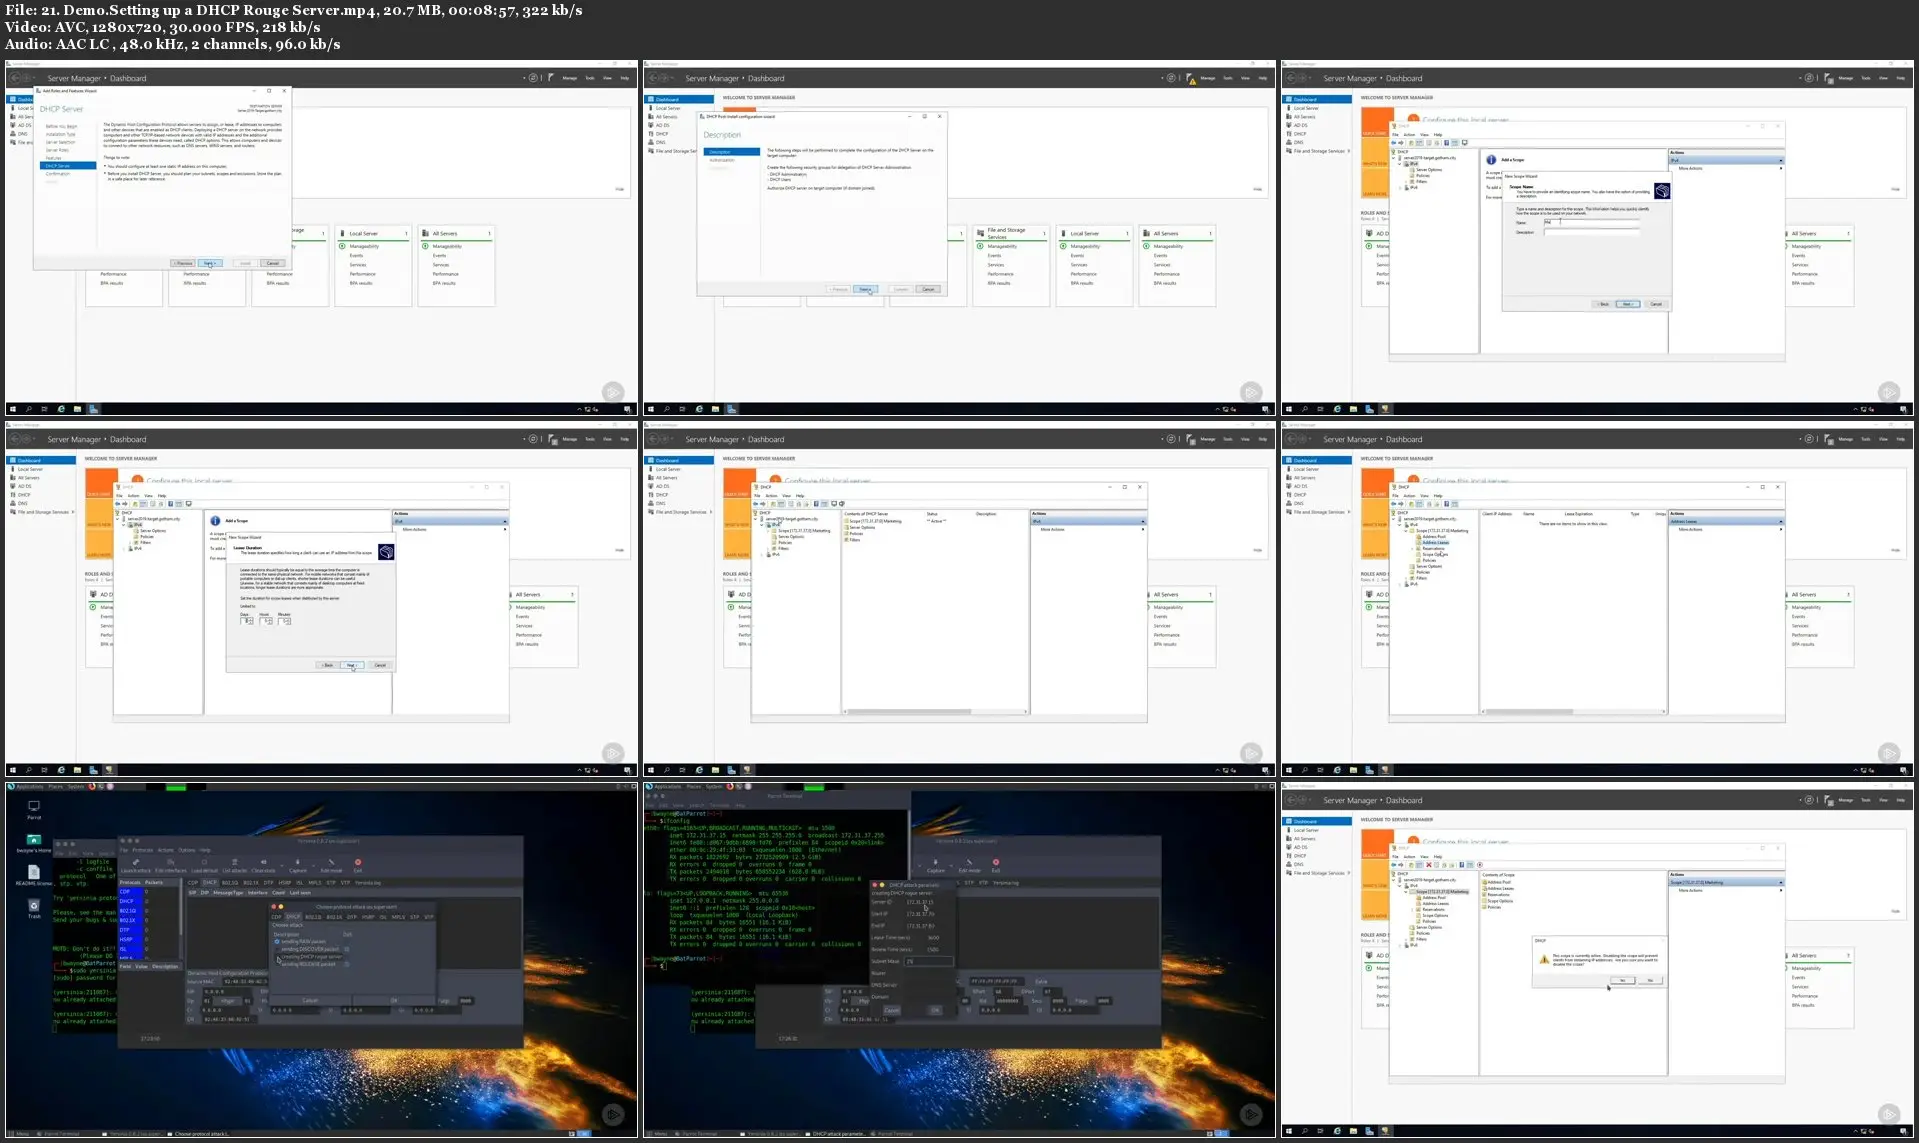
Task: Click Clear stats in Yersinia's Choose protocol attack frame
Action: click(x=263, y=865)
